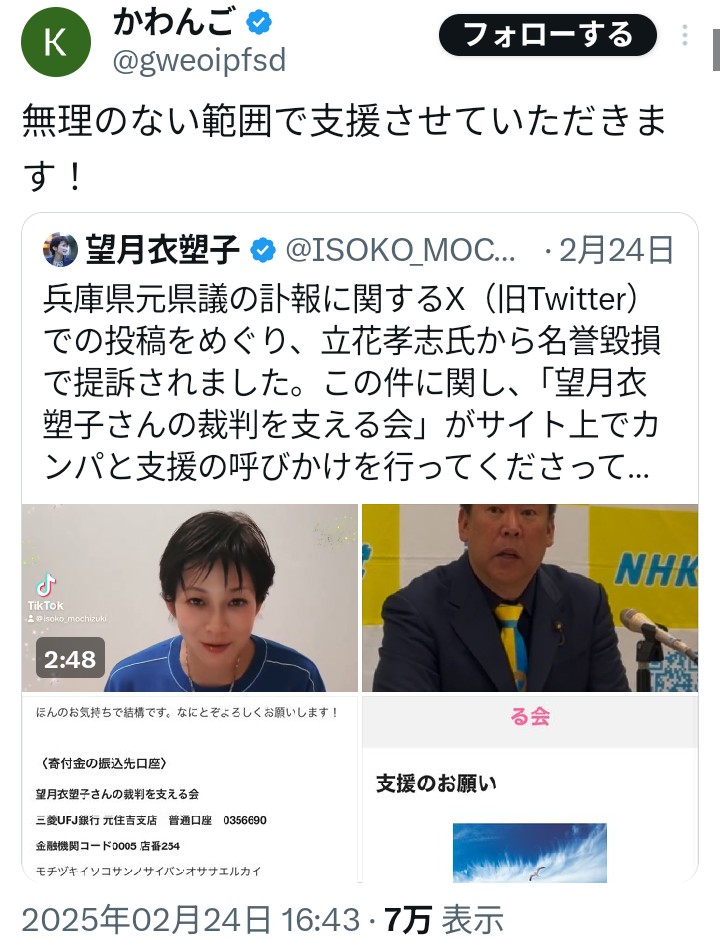Viewport: 720px width, 940px height.
Task: Click the TikTok logo watermark on the video
Action: tap(46, 592)
